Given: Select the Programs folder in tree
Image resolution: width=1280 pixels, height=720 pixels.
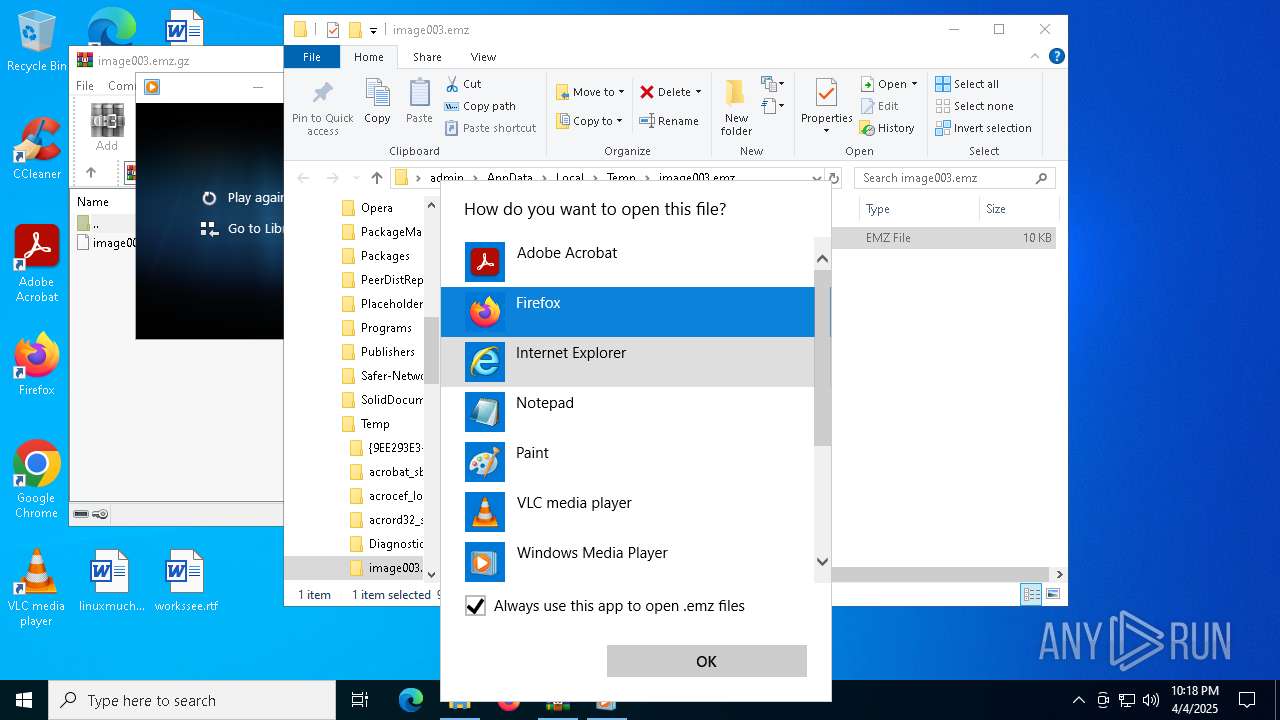Looking at the screenshot, I should pyautogui.click(x=386, y=328).
